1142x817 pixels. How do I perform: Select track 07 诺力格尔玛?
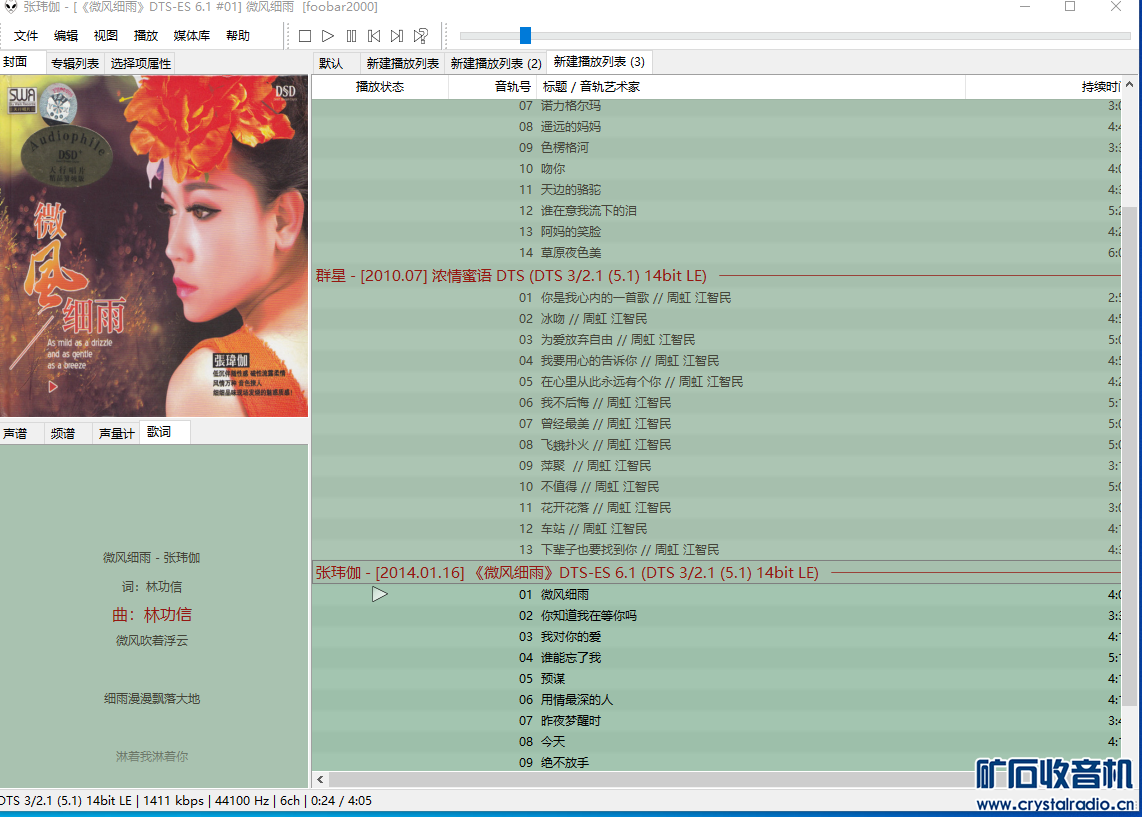pos(717,106)
